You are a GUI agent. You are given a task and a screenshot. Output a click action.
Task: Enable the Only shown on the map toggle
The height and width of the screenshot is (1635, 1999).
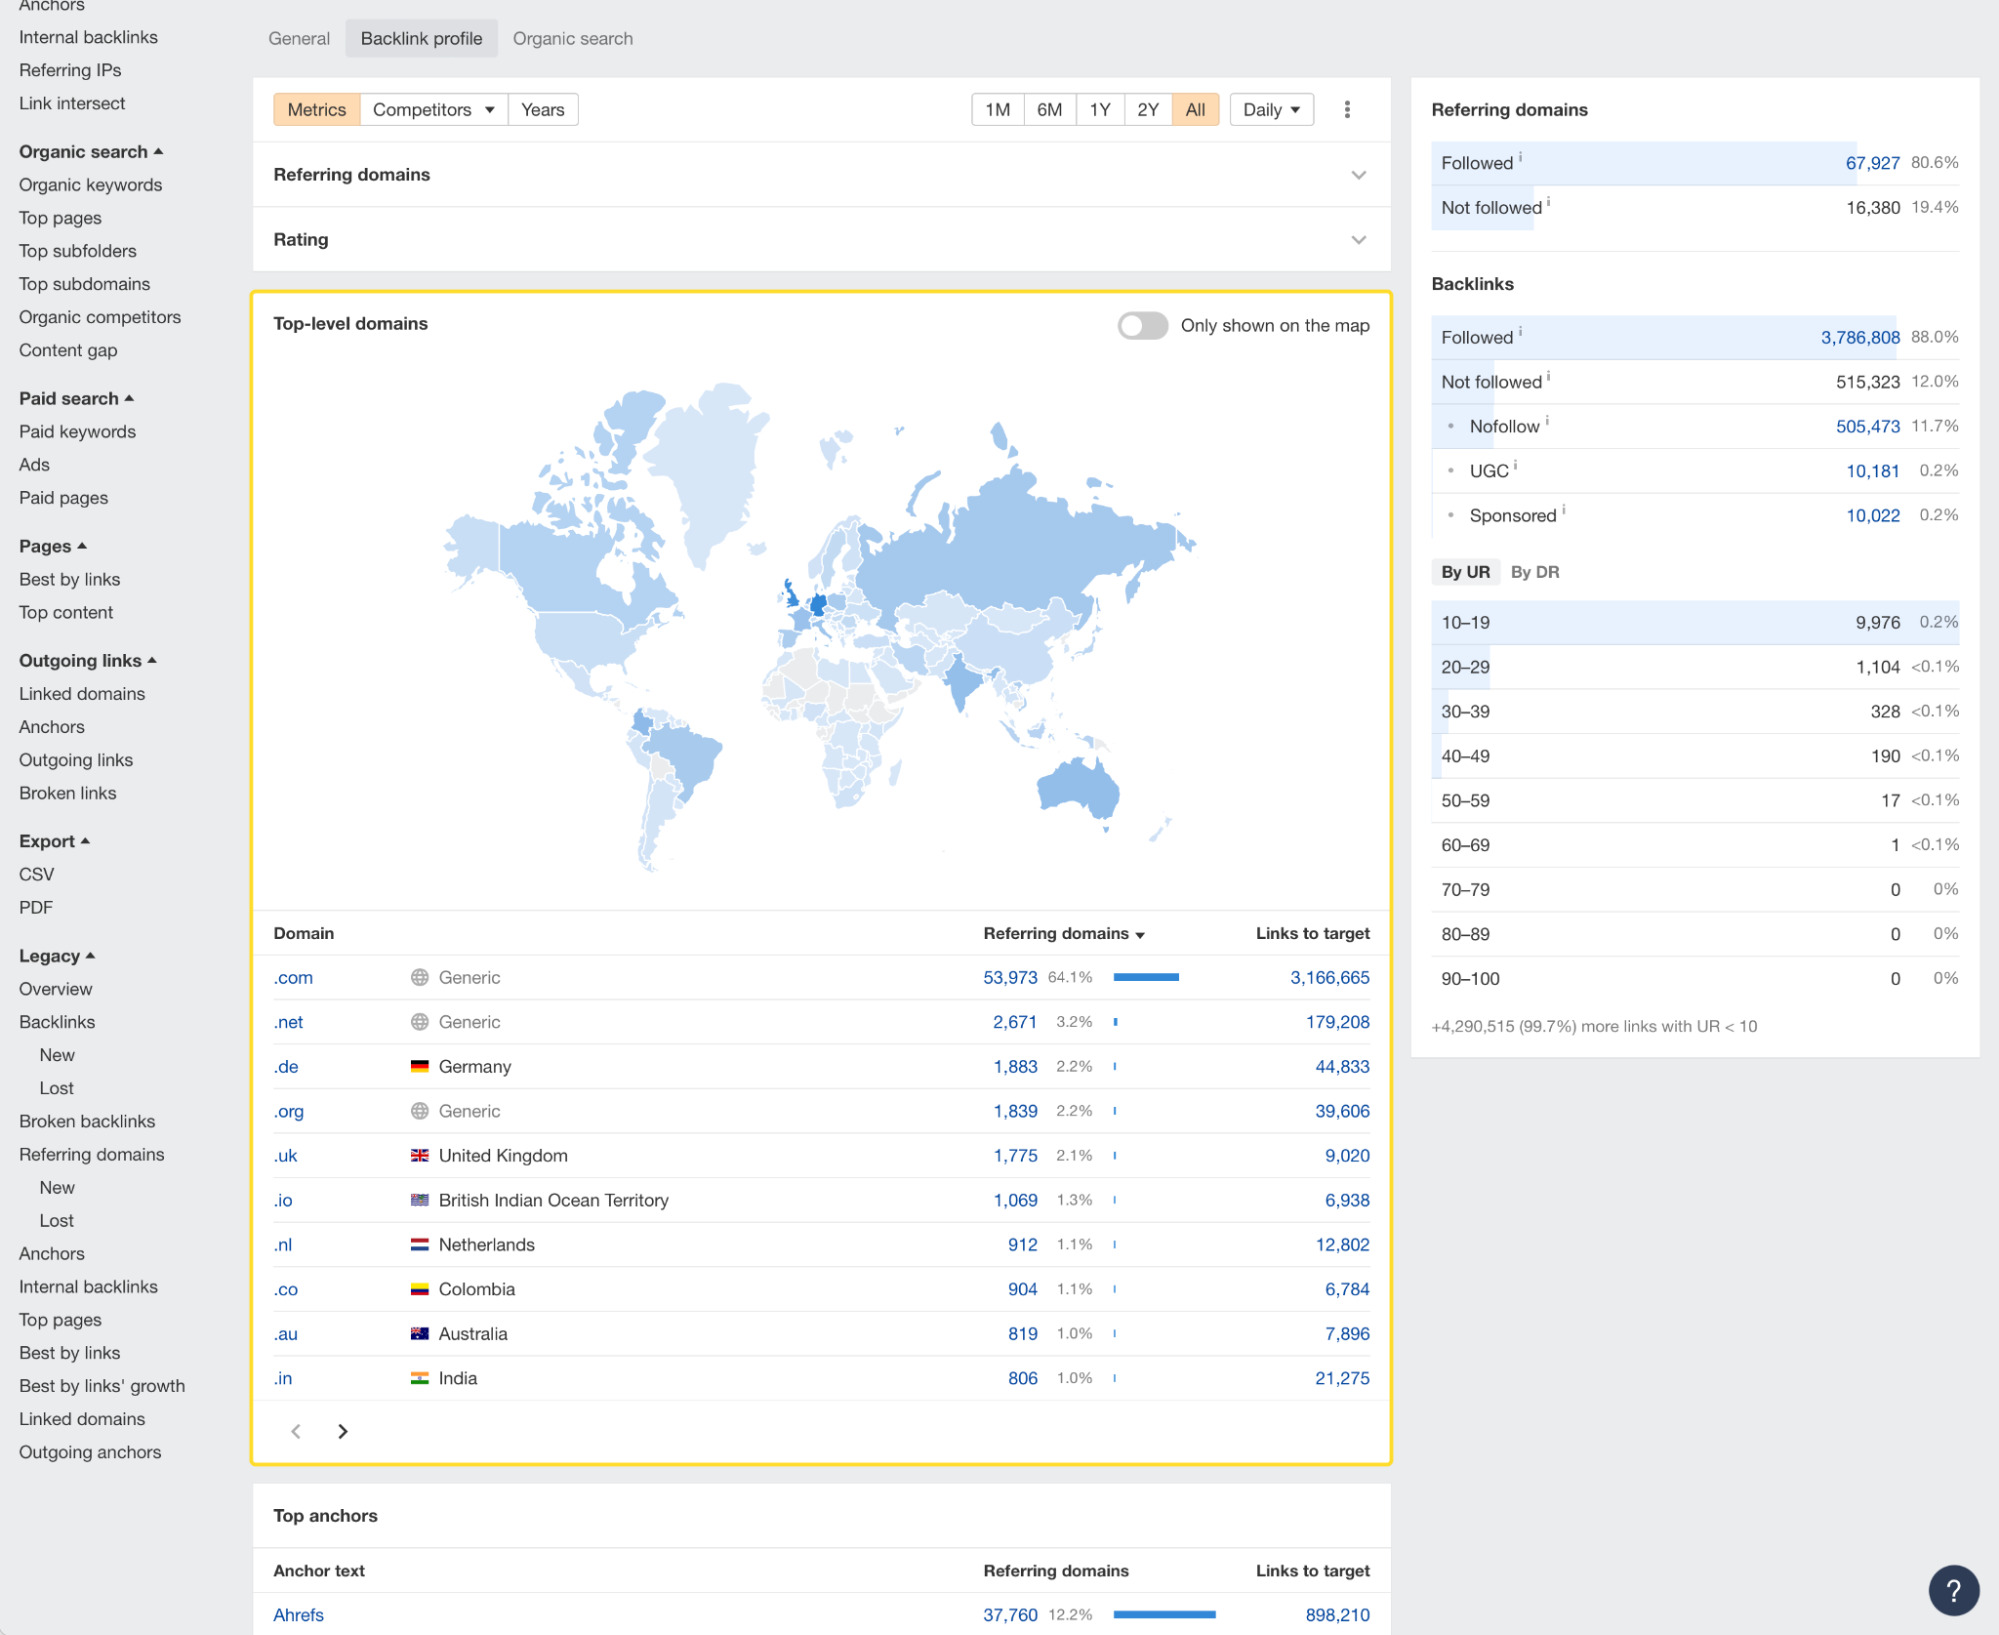pyautogui.click(x=1141, y=325)
